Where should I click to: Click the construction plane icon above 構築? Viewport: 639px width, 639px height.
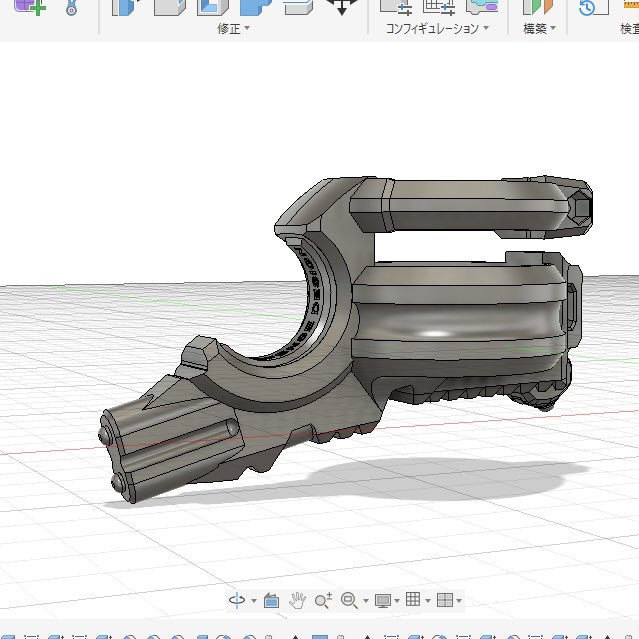(x=537, y=7)
